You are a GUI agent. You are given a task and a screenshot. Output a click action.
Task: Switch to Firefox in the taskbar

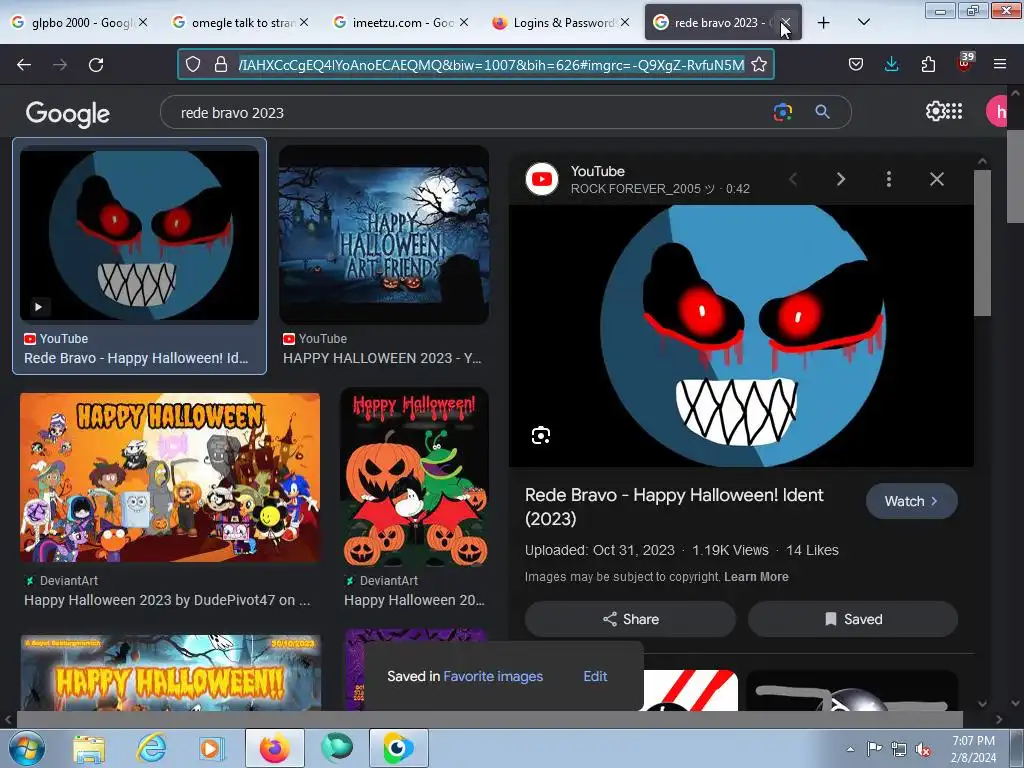pyautogui.click(x=275, y=748)
